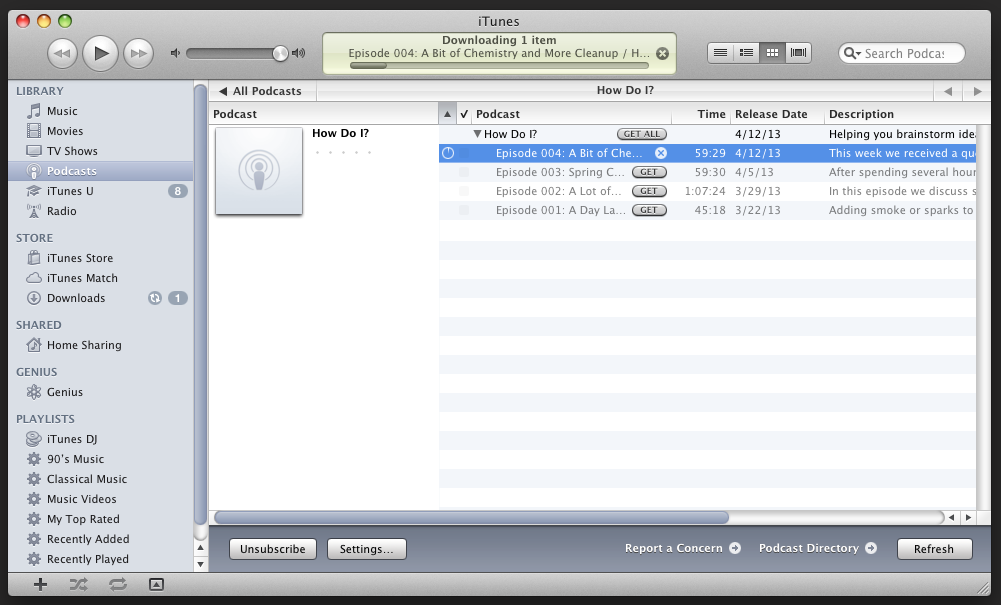Viewport: 1001px width, 605px height.
Task: Sort by Time column
Action: coord(701,114)
